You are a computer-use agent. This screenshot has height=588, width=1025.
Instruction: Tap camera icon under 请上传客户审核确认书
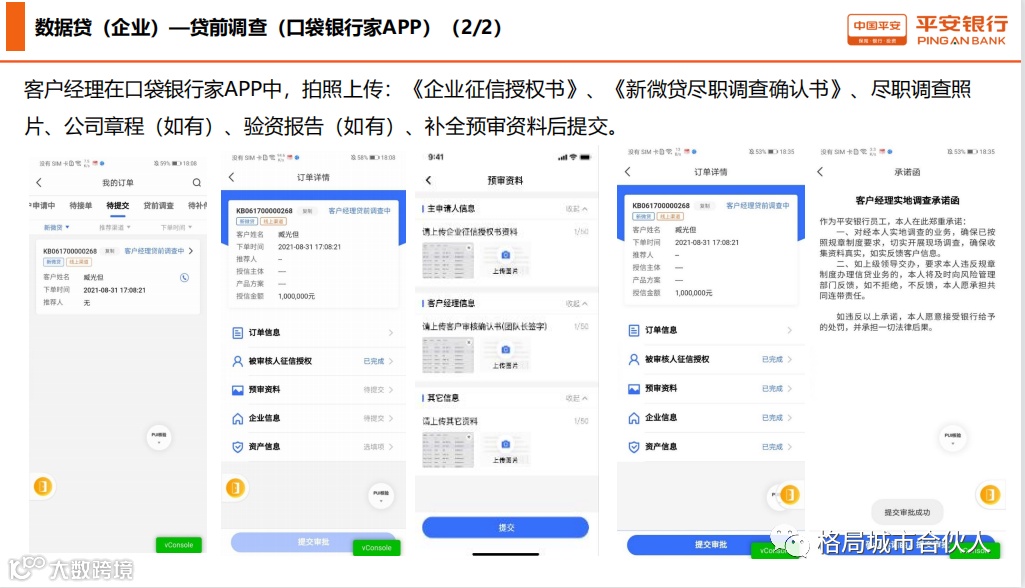coord(505,349)
